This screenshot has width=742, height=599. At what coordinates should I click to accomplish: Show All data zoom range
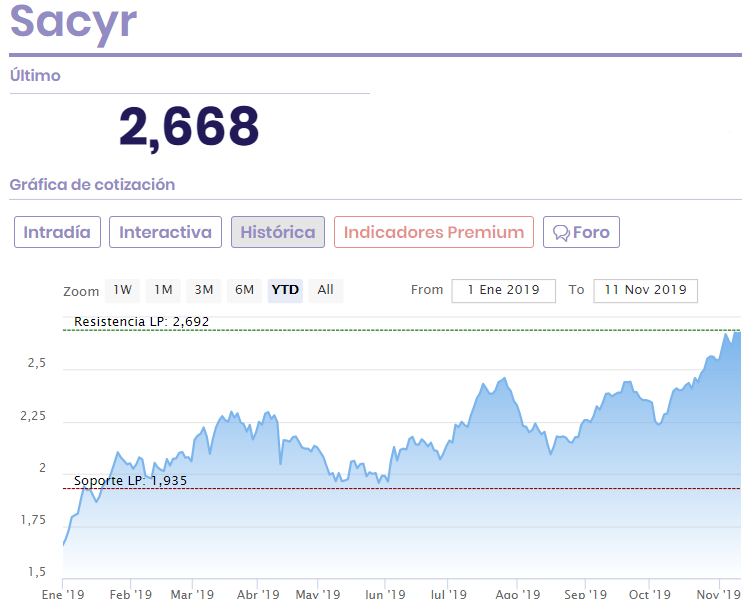326,290
